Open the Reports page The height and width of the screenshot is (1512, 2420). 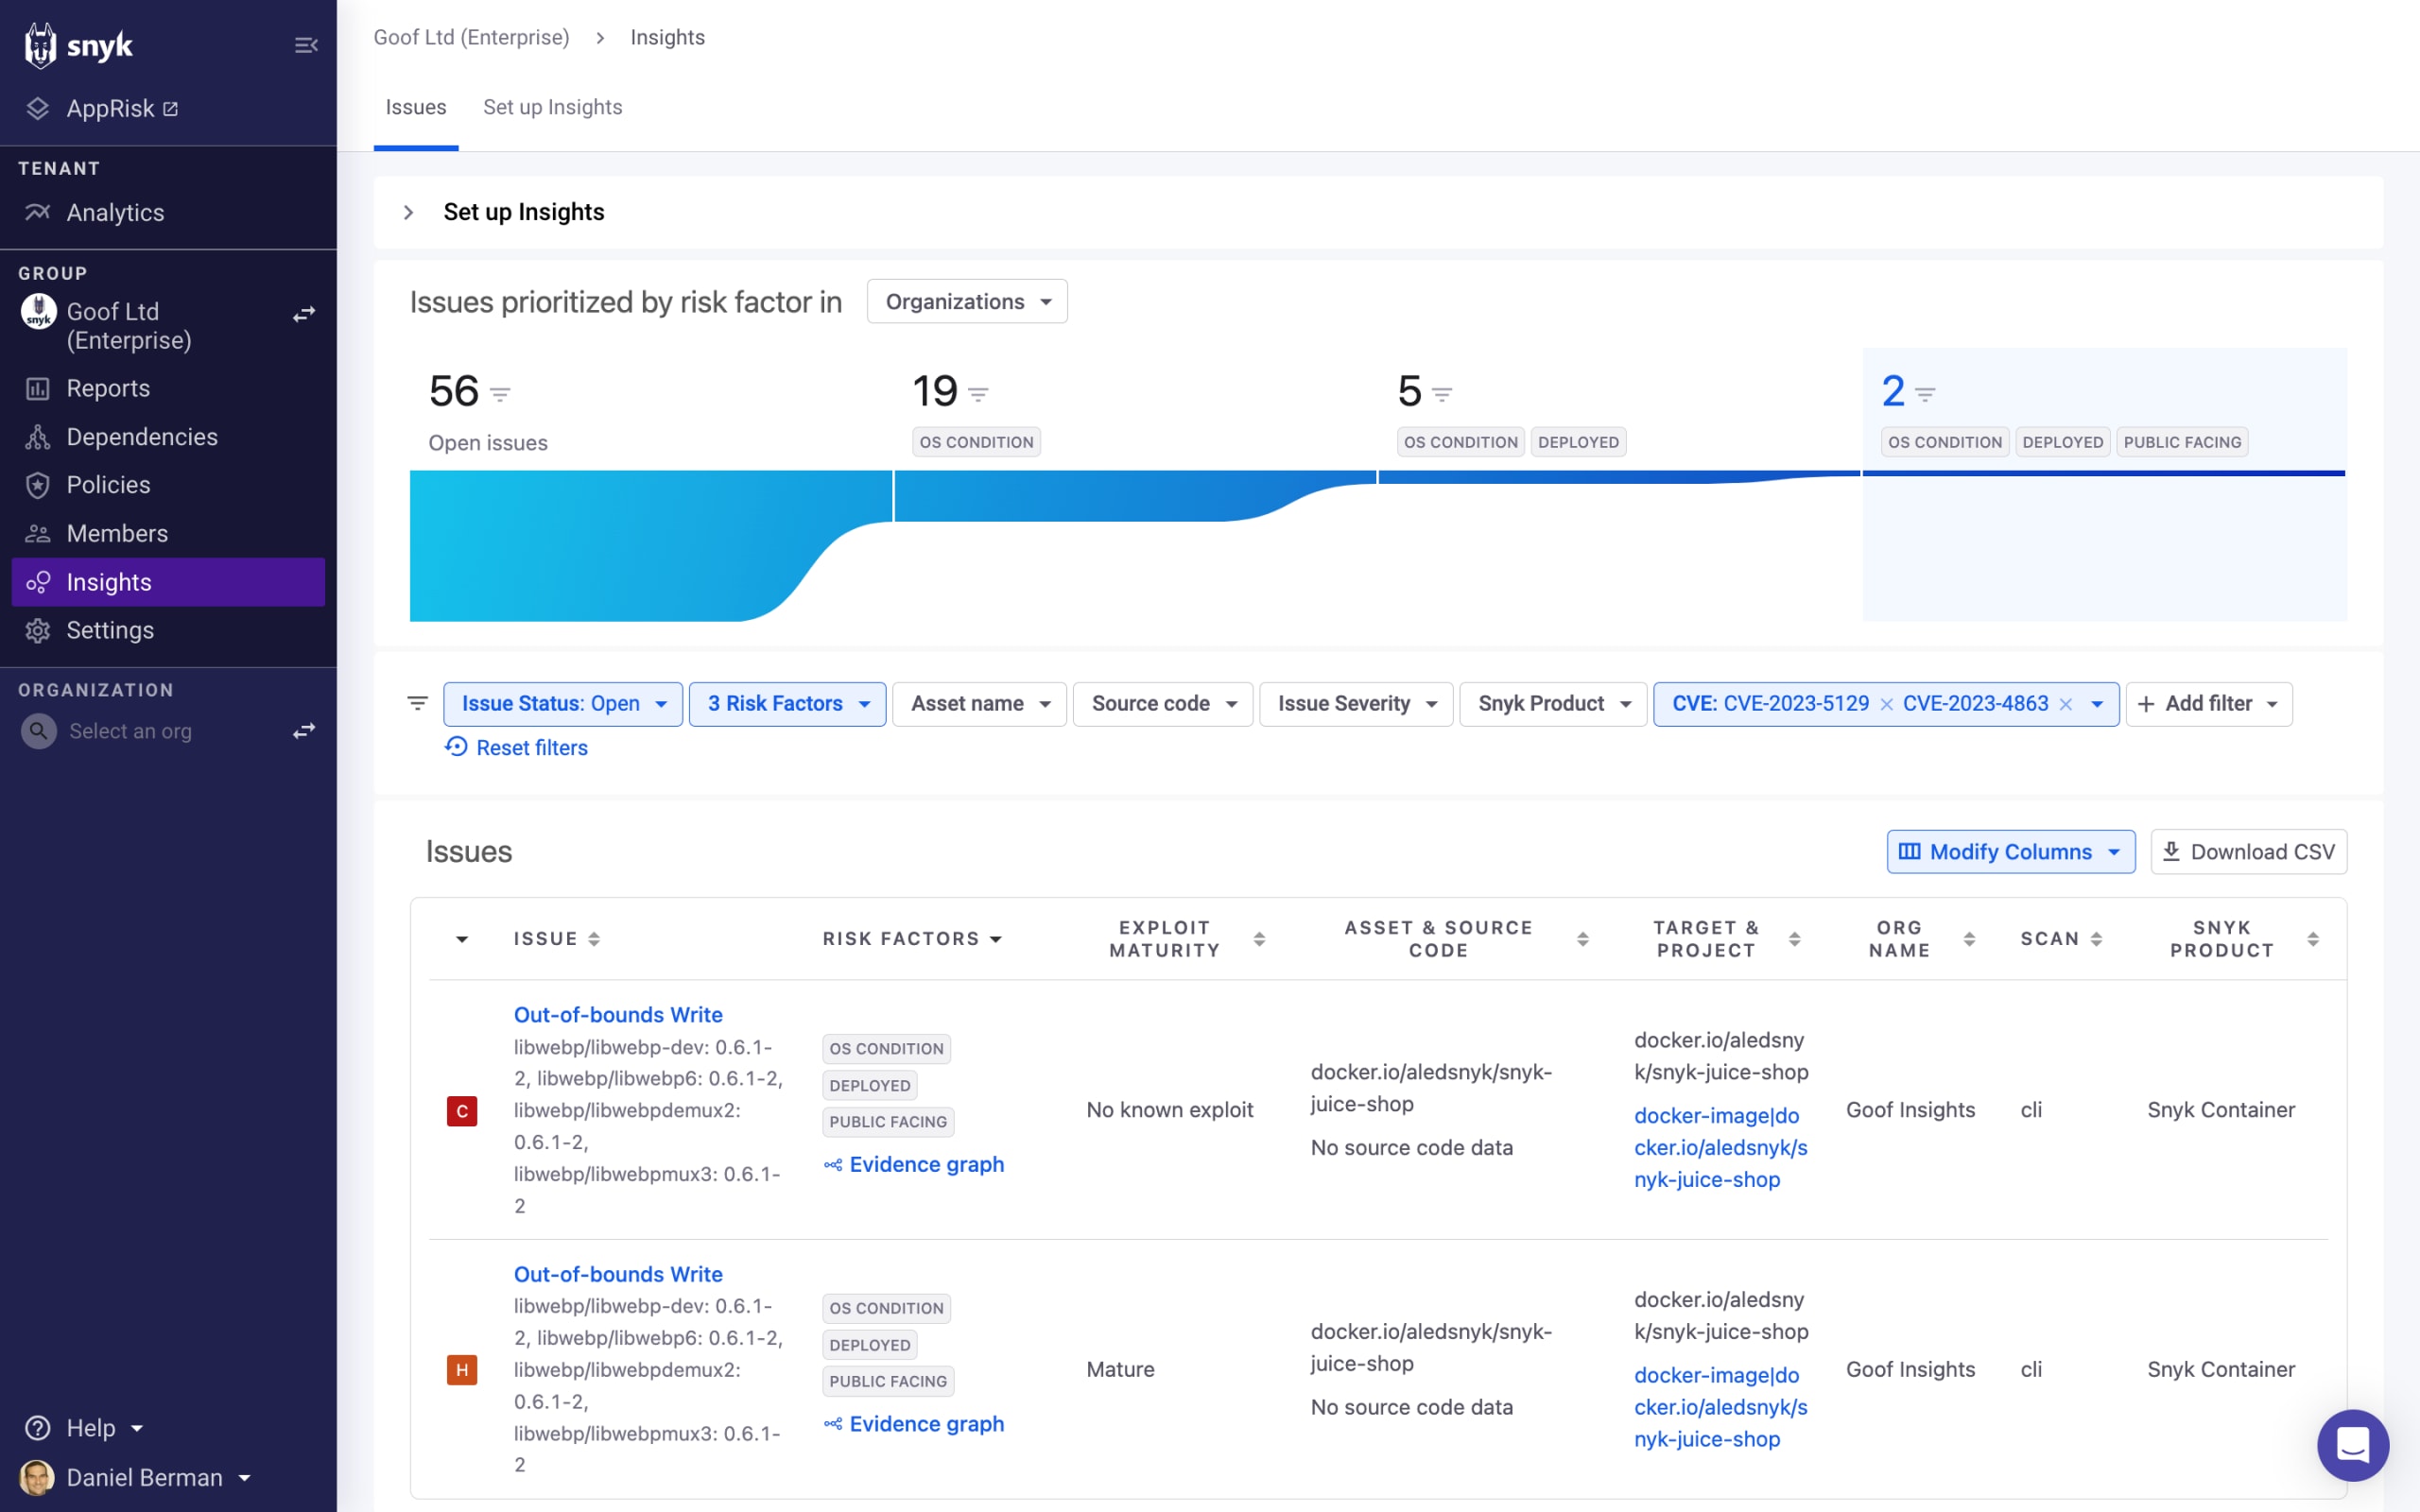pos(108,388)
